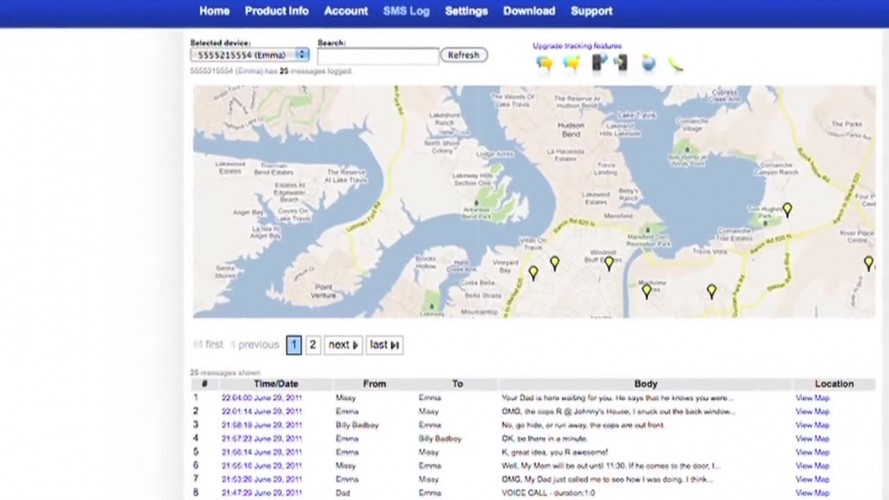The width and height of the screenshot is (889, 500).
Task: Click the blue globe location icon
Action: pos(648,63)
